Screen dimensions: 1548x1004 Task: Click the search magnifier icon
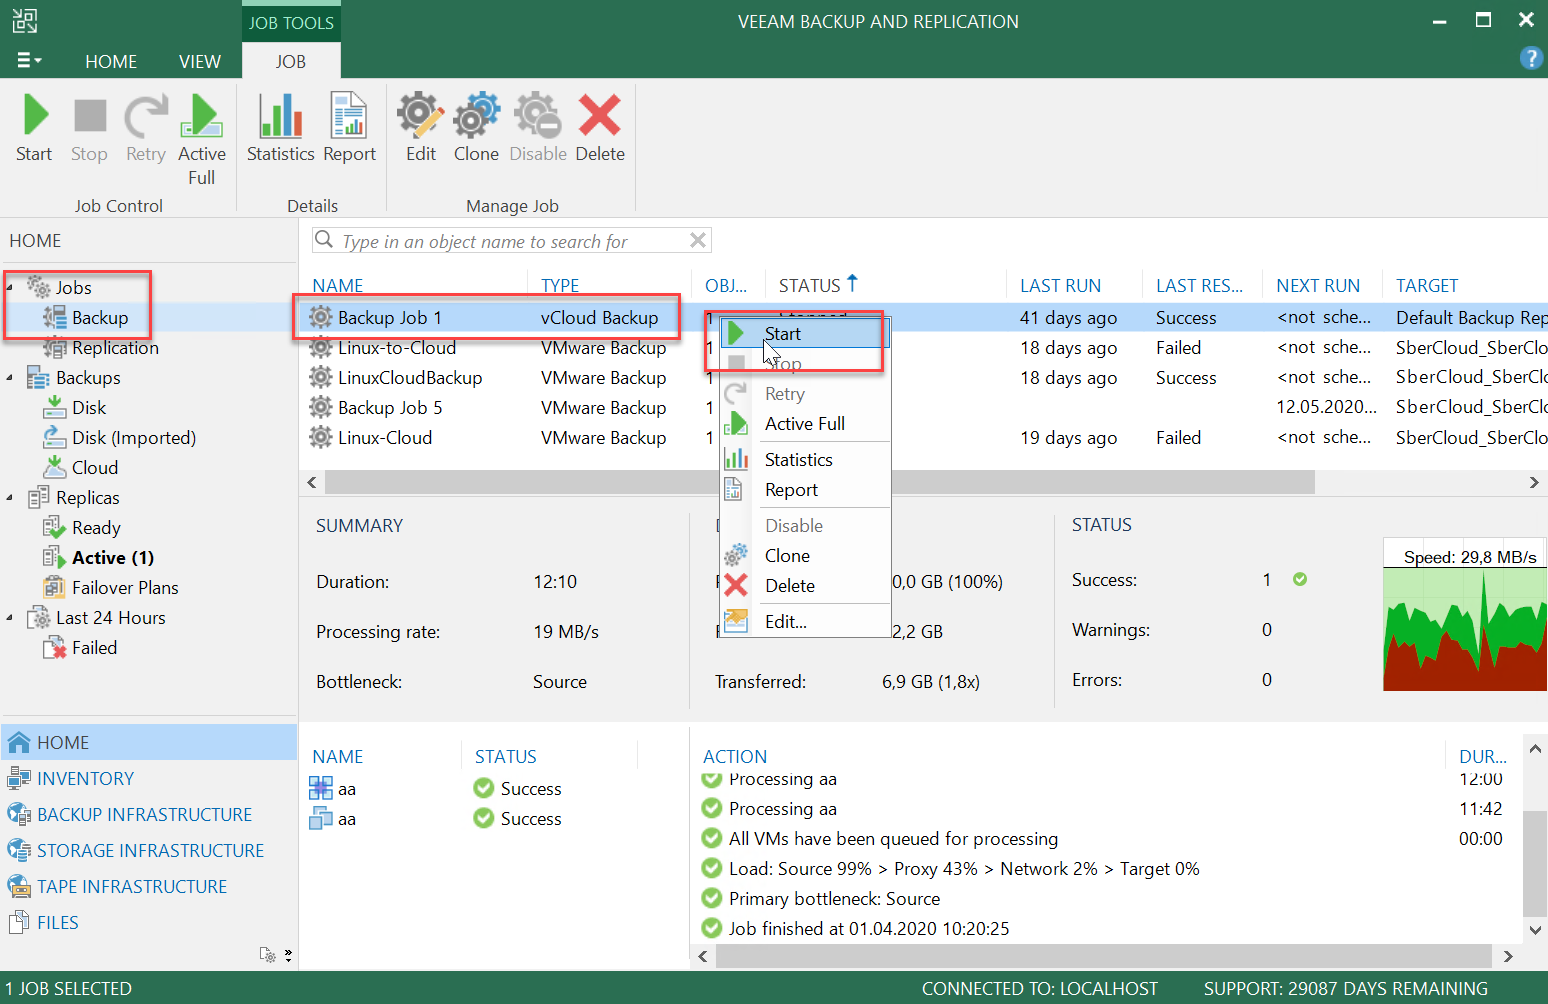(x=324, y=240)
